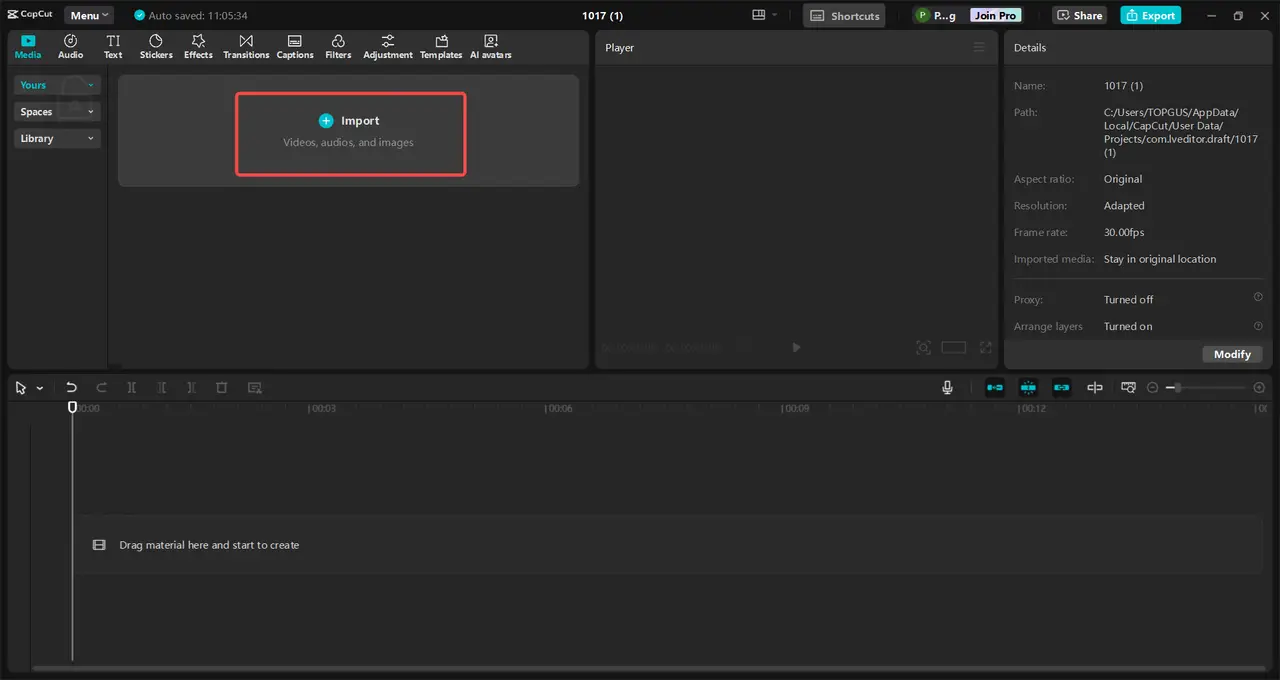Expand the Spaces section
The image size is (1280, 680).
point(56,111)
